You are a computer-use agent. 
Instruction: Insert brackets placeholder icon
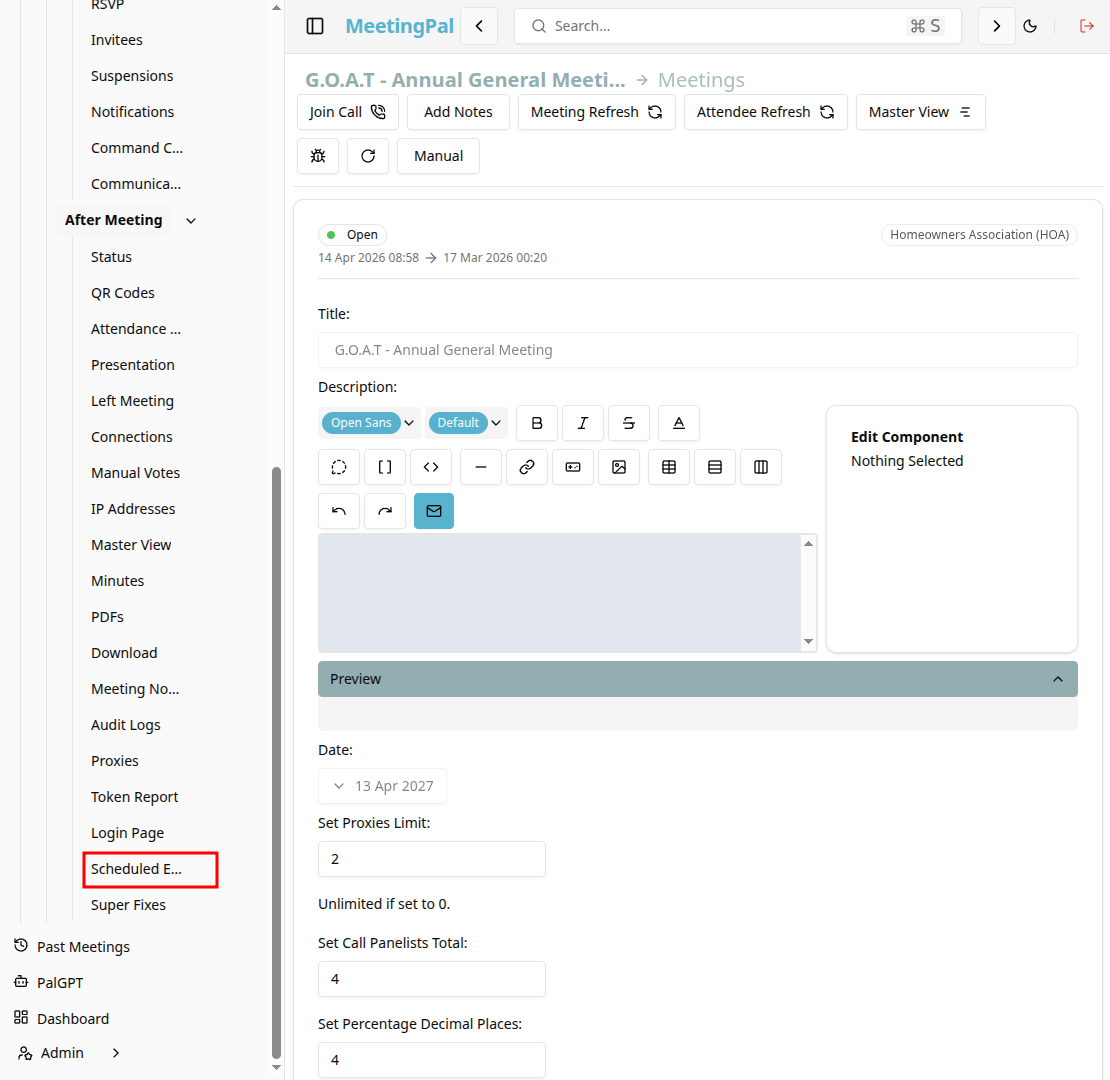point(385,467)
